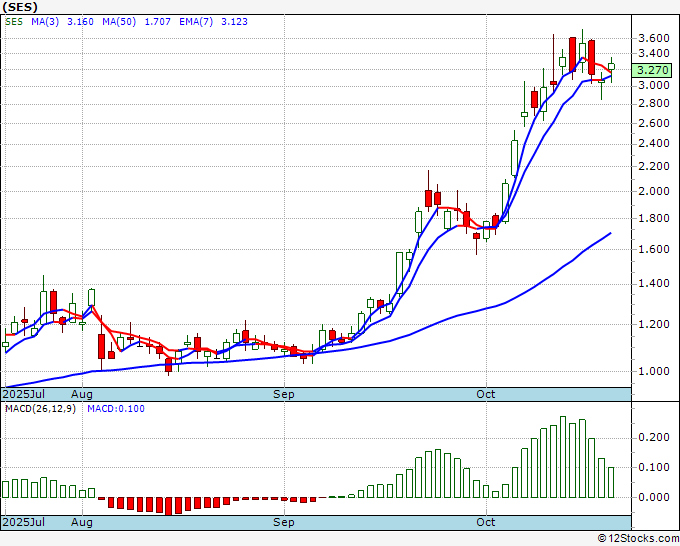Click the current price tag 3.270
This screenshot has width=680, height=546.
click(652, 70)
